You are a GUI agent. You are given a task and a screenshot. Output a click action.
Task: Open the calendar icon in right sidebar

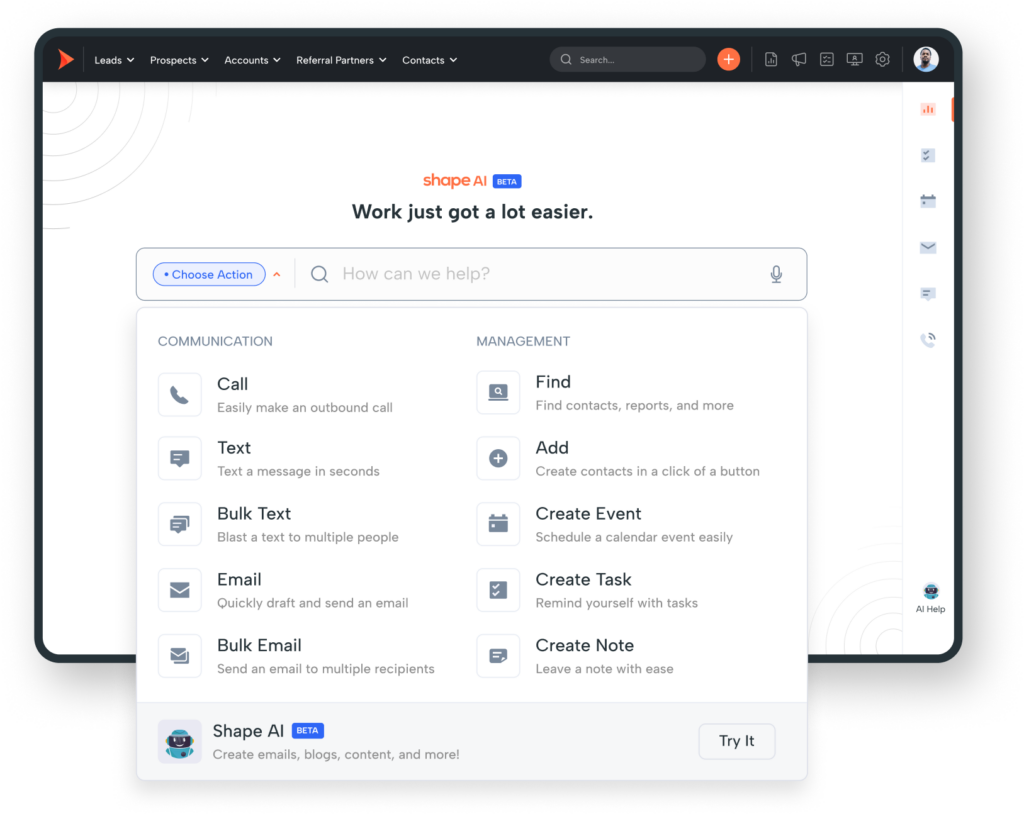pos(928,201)
